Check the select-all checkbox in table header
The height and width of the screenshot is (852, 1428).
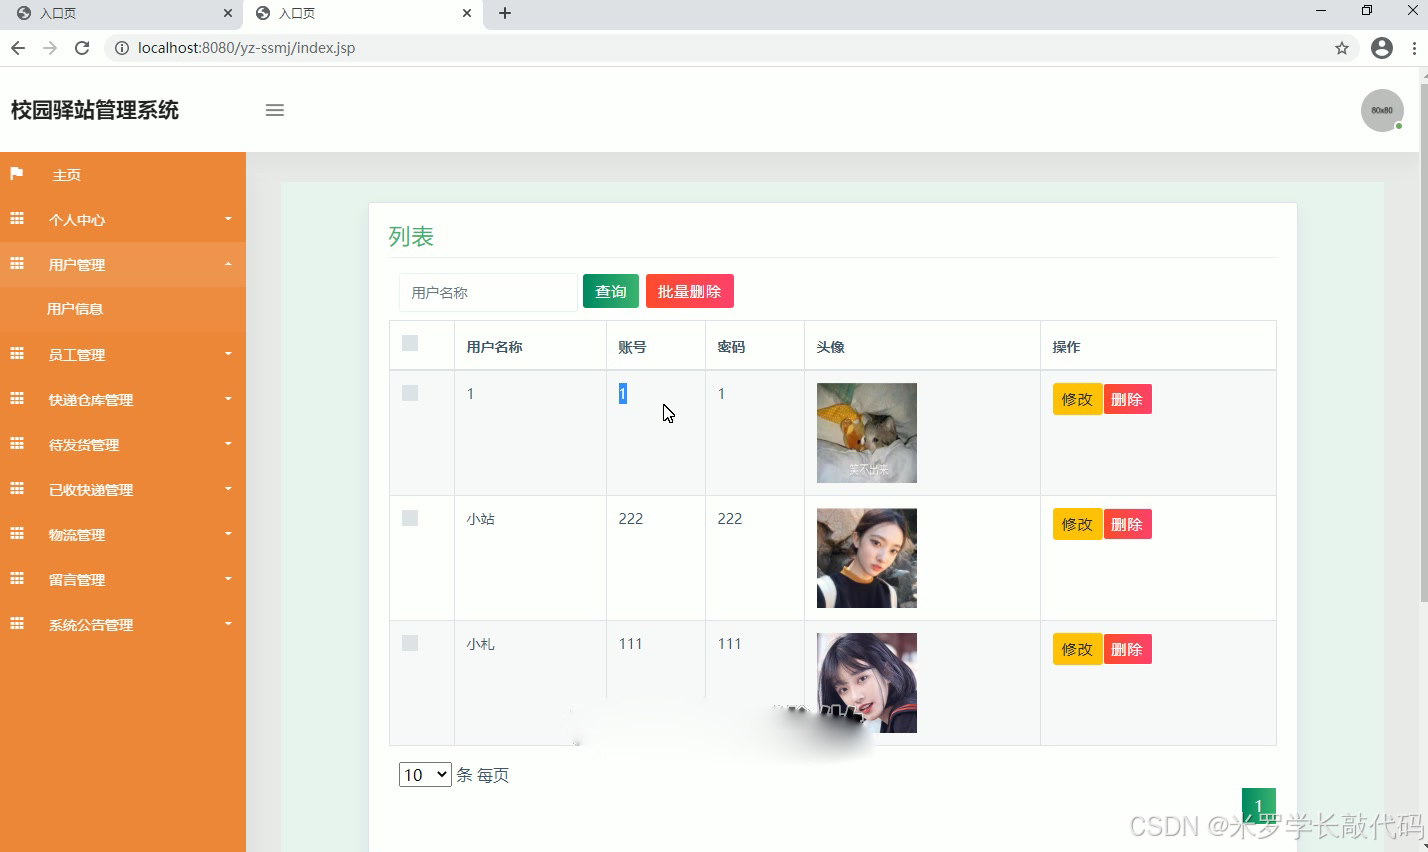[409, 343]
